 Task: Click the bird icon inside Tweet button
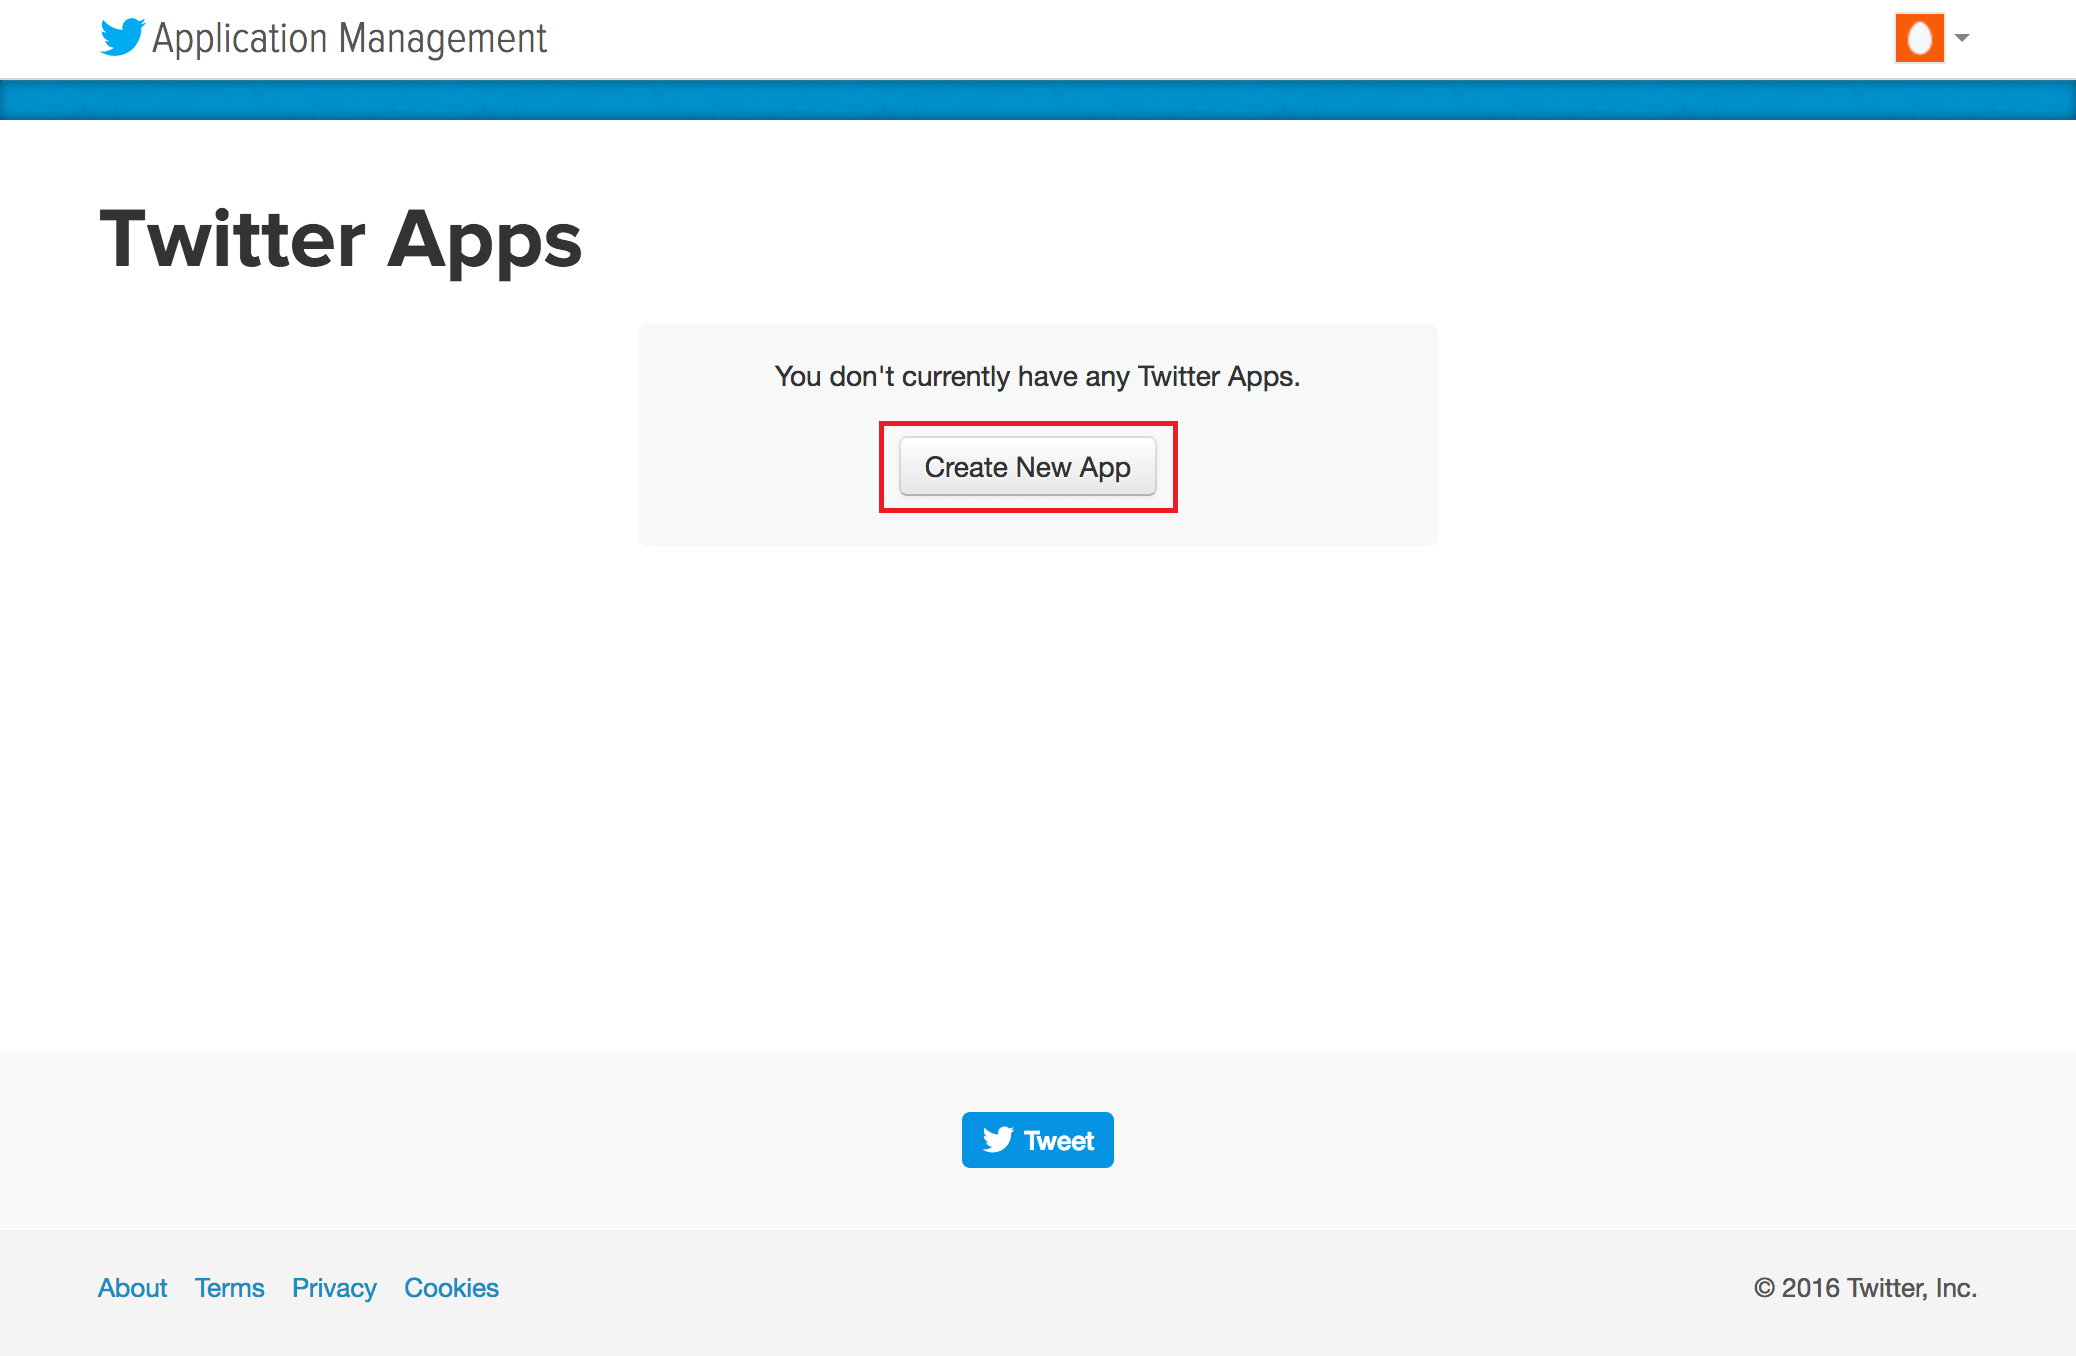[998, 1140]
